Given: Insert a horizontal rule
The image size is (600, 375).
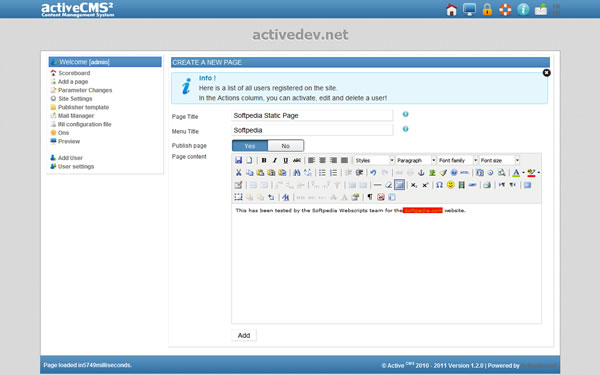Looking at the screenshot, I should pos(377,185).
